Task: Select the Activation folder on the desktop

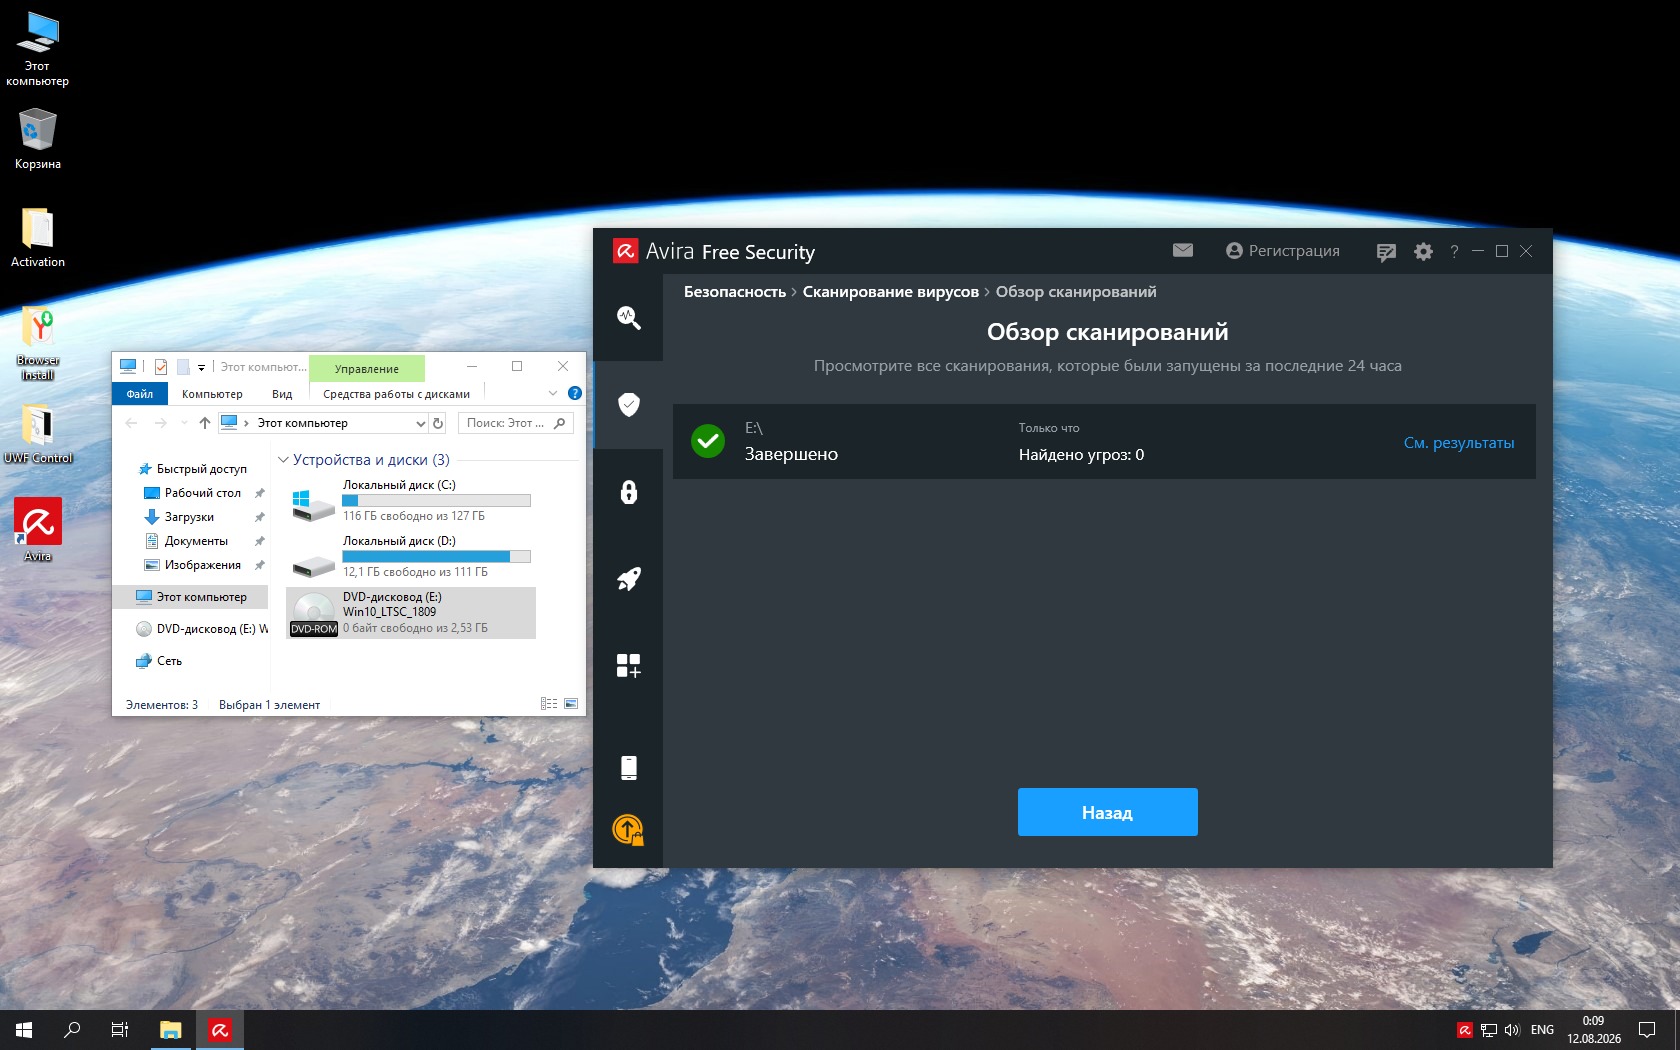Action: pyautogui.click(x=38, y=238)
